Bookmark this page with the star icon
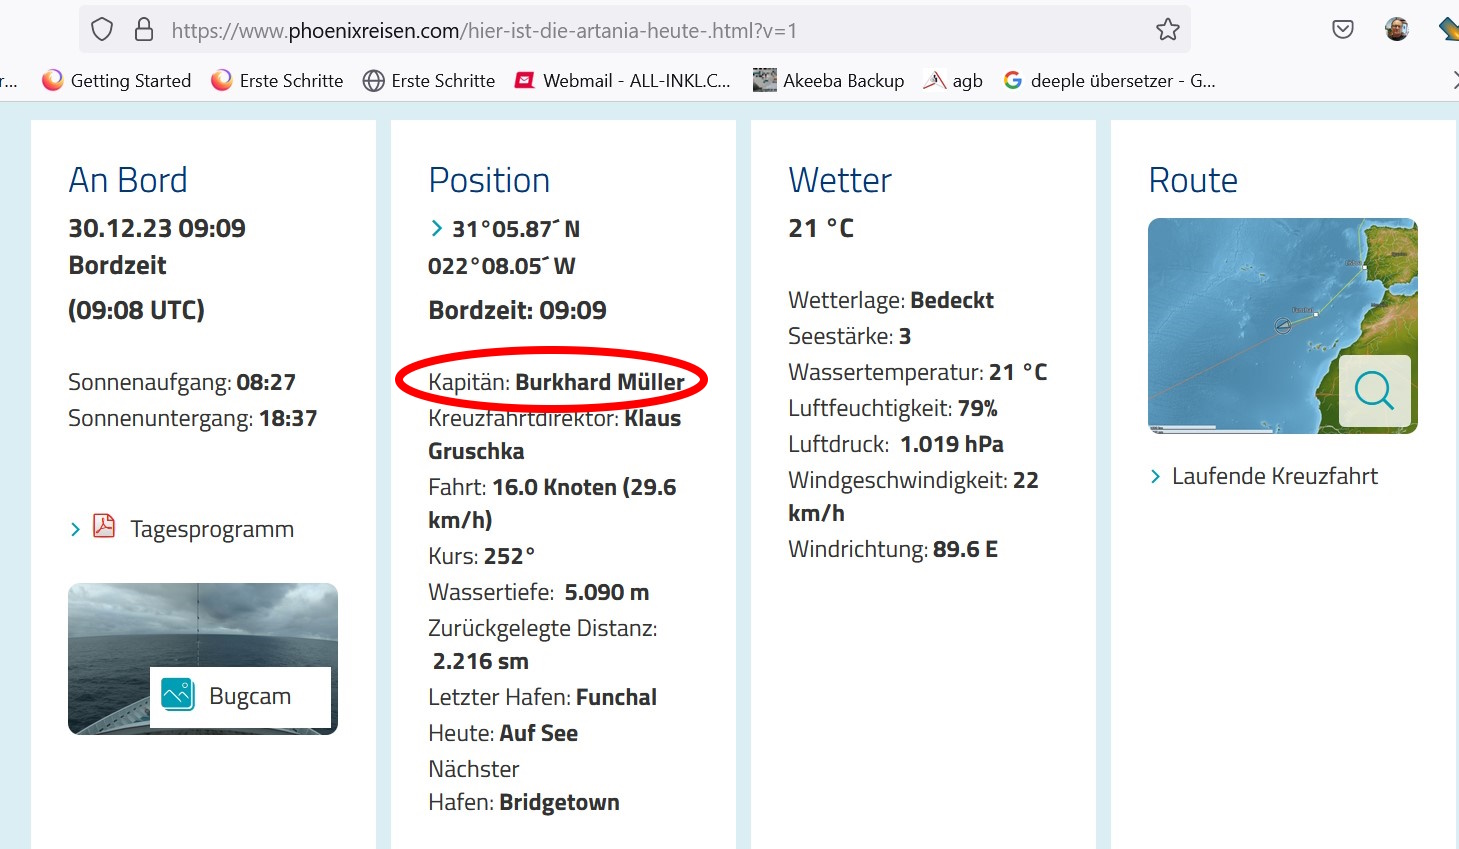 (1167, 30)
